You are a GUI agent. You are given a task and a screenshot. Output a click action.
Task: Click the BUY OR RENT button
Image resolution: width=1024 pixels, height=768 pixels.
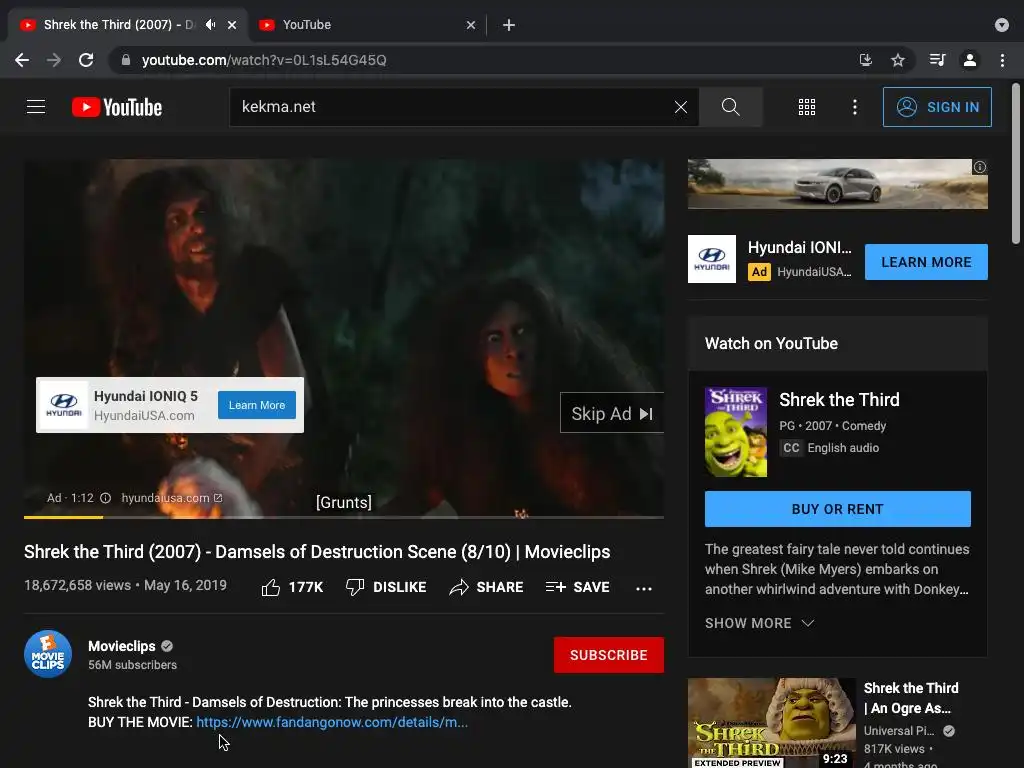click(x=838, y=509)
